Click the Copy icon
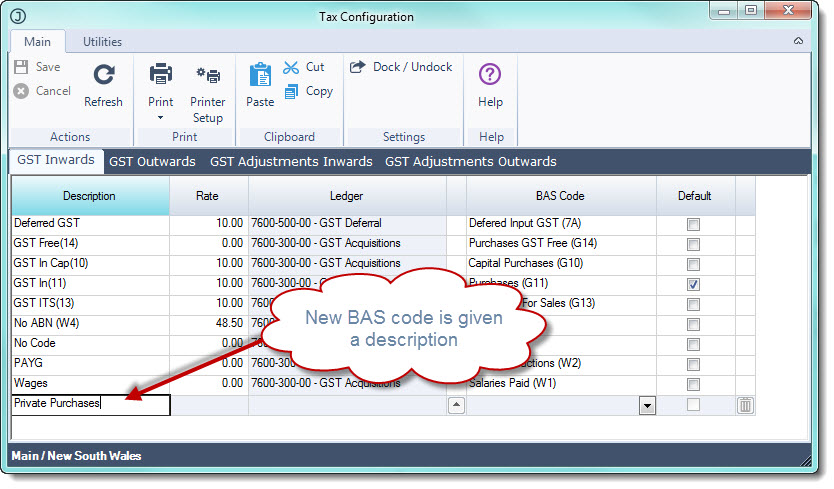This screenshot has height=489, width=834. coord(291,92)
